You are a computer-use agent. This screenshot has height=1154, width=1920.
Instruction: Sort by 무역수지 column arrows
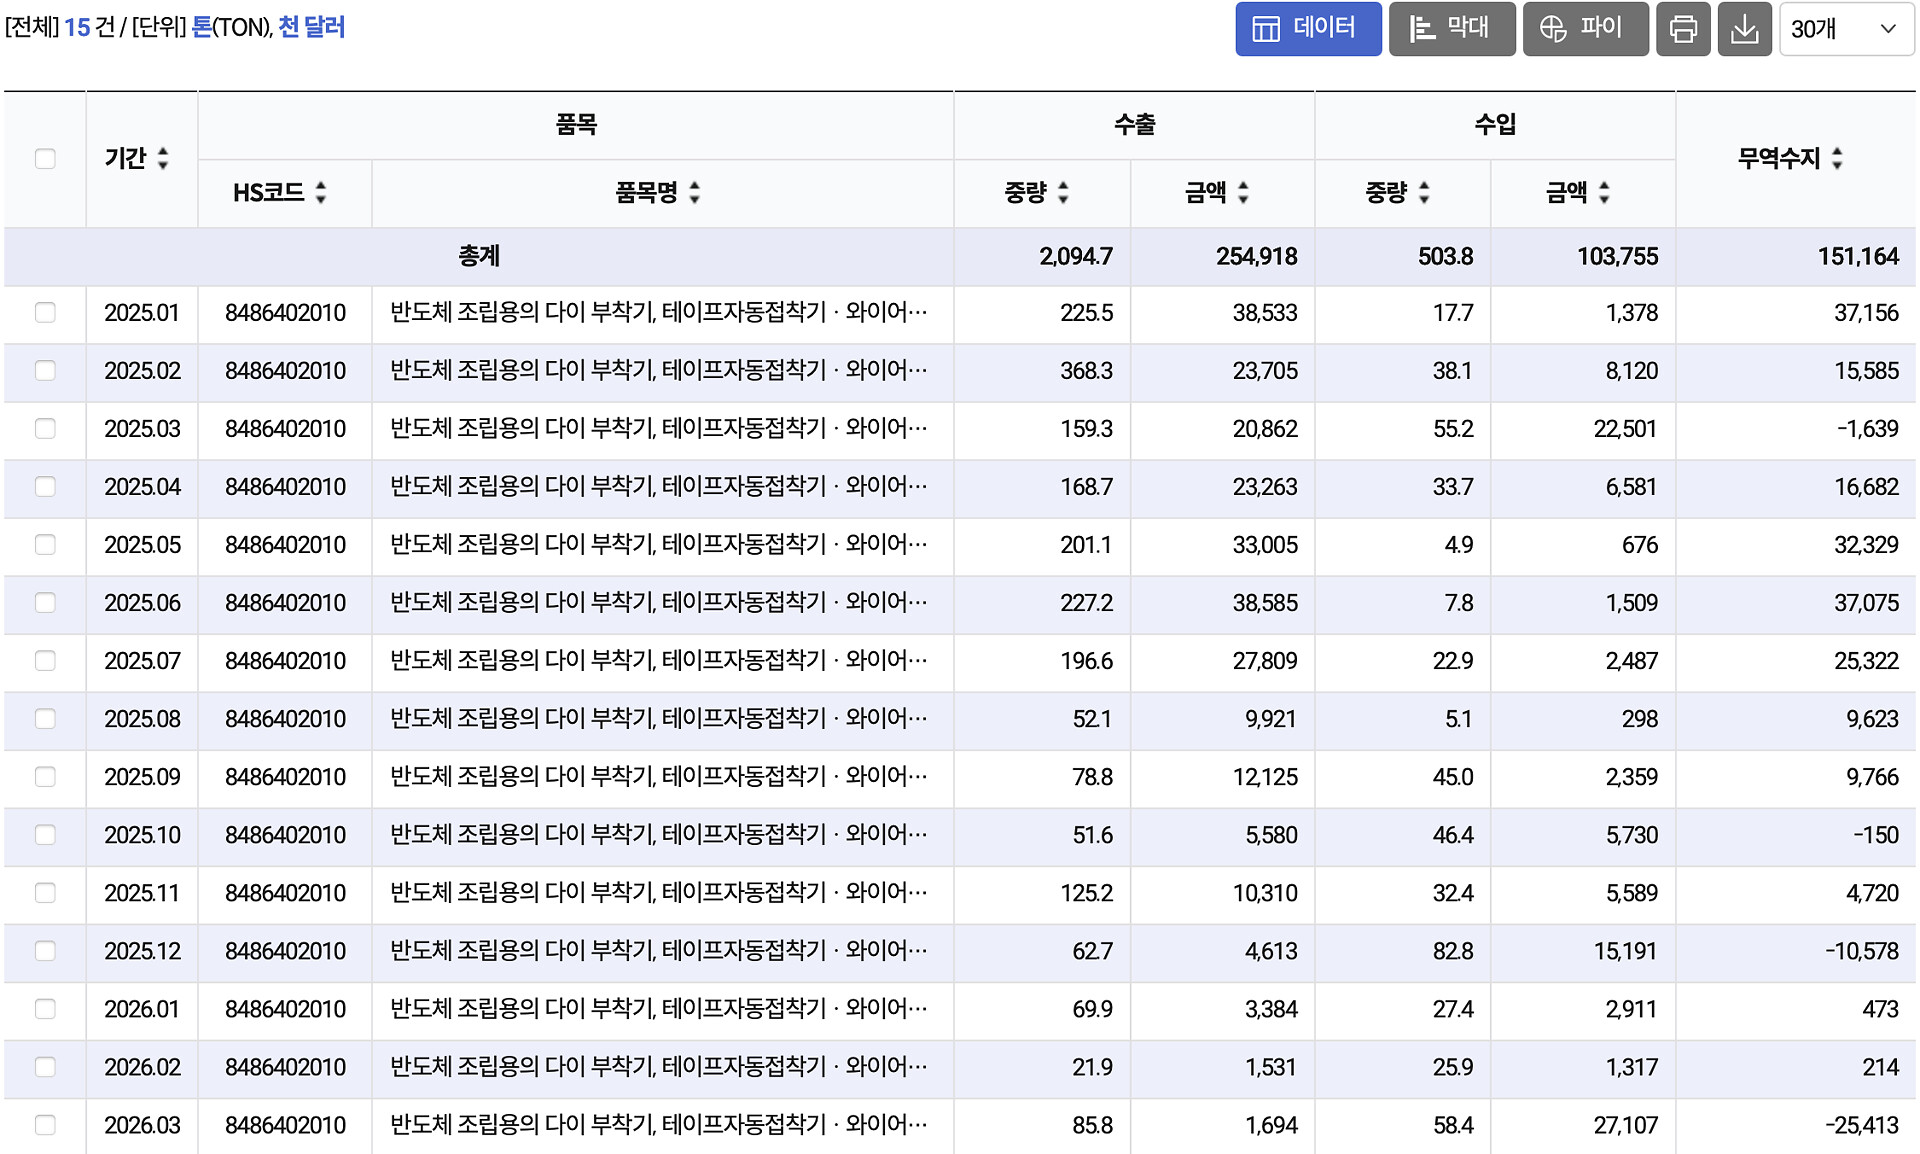[1837, 158]
